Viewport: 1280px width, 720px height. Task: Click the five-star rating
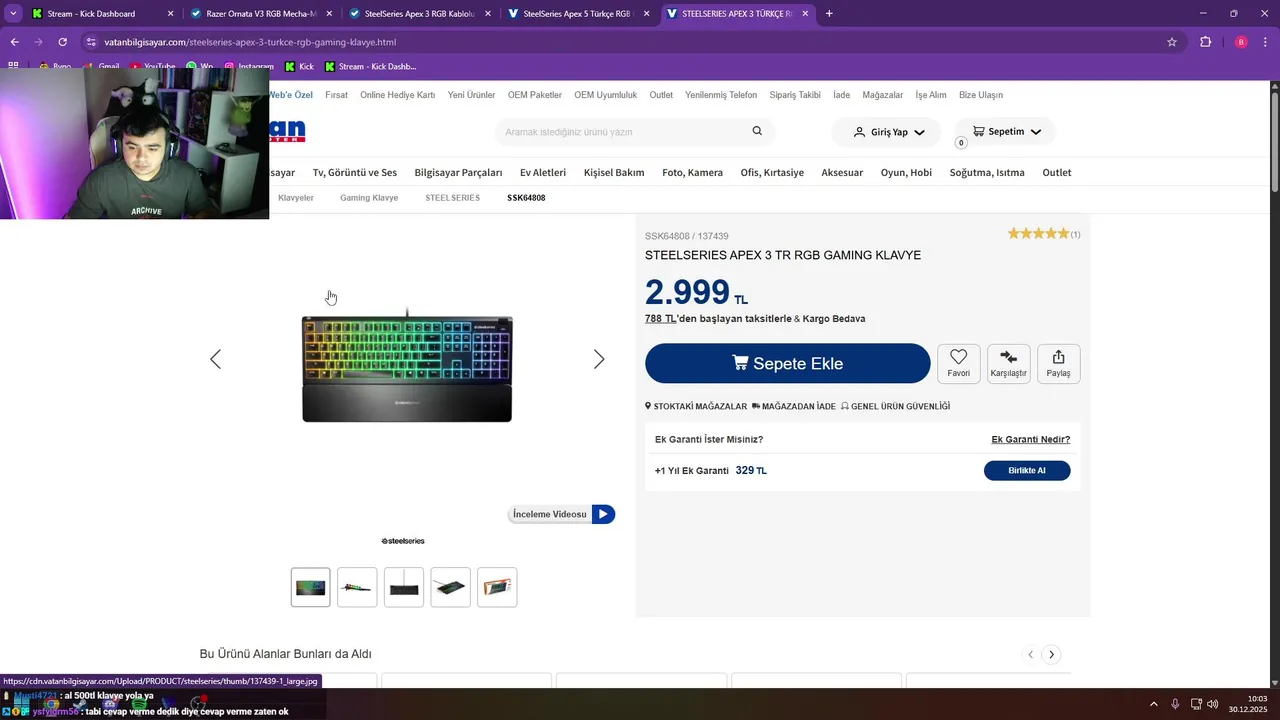(x=1038, y=234)
